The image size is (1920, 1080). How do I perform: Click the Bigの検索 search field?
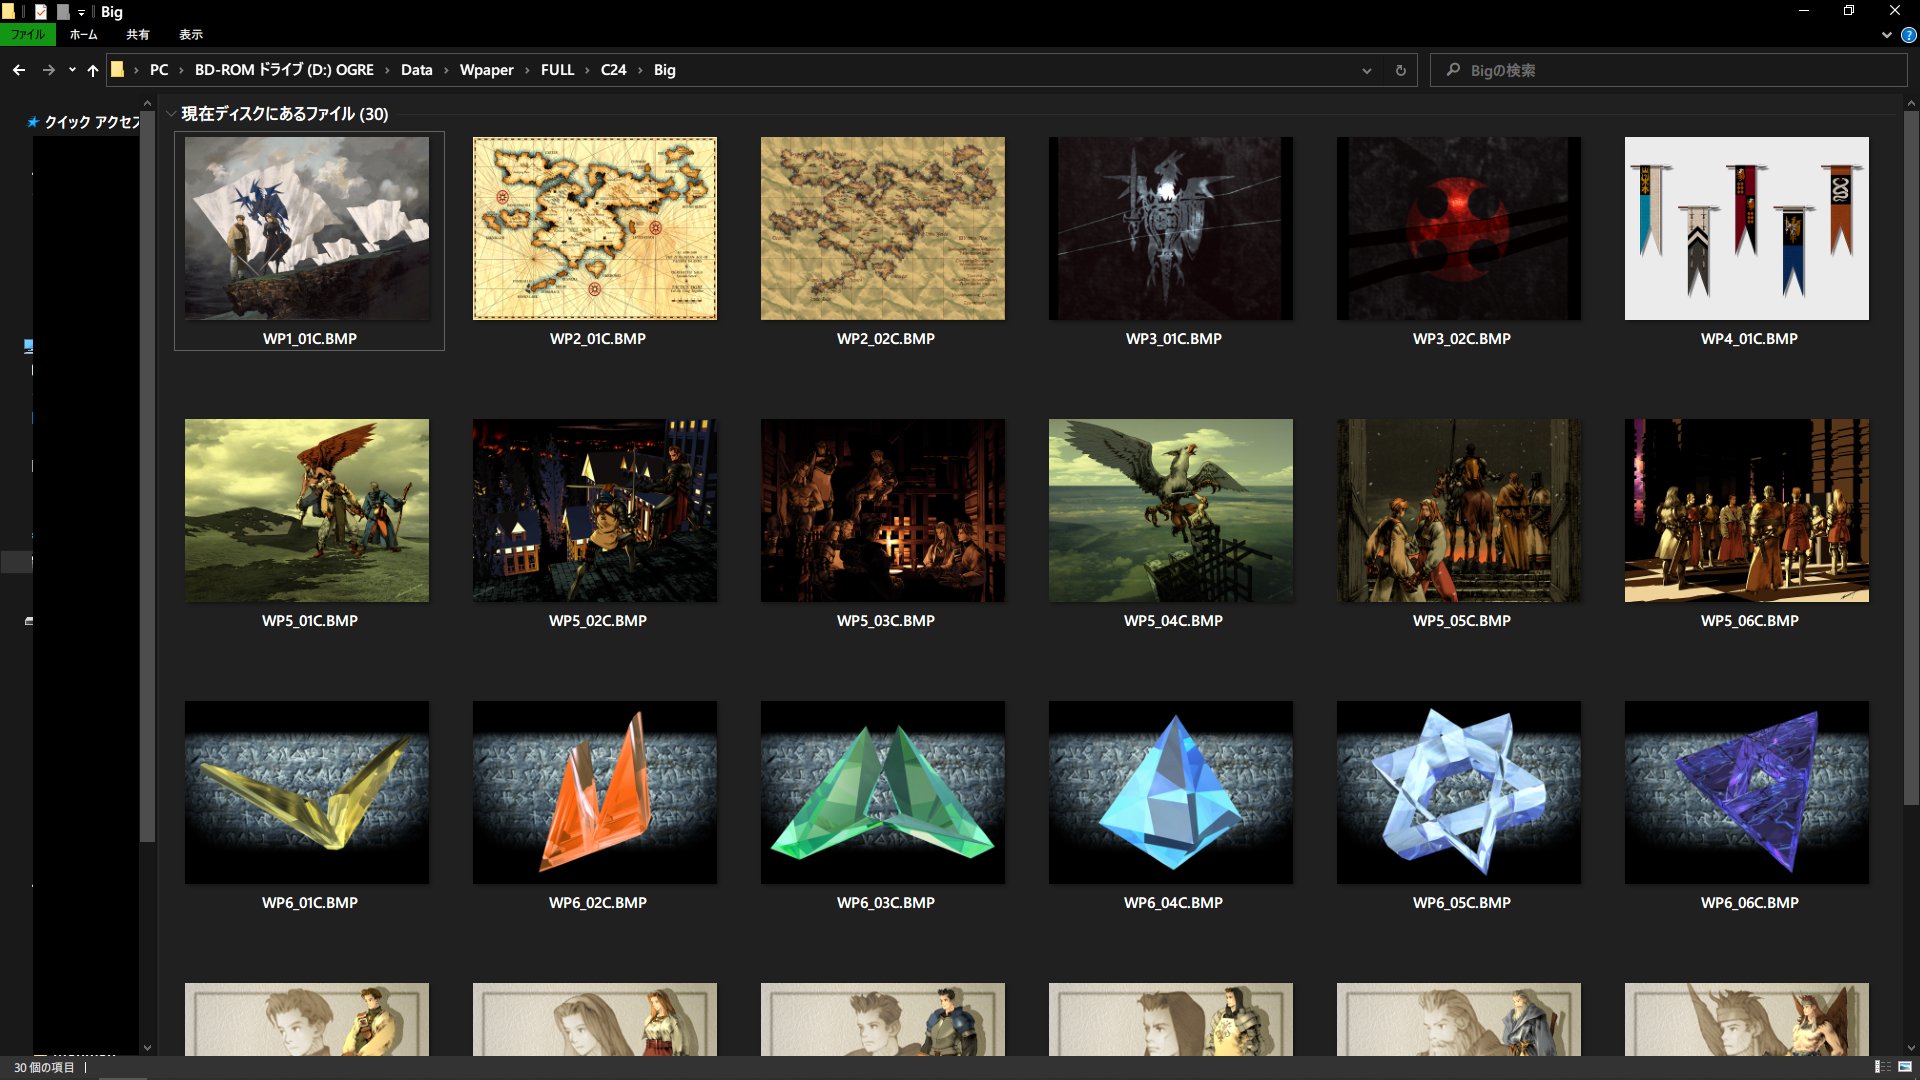pyautogui.click(x=1668, y=70)
